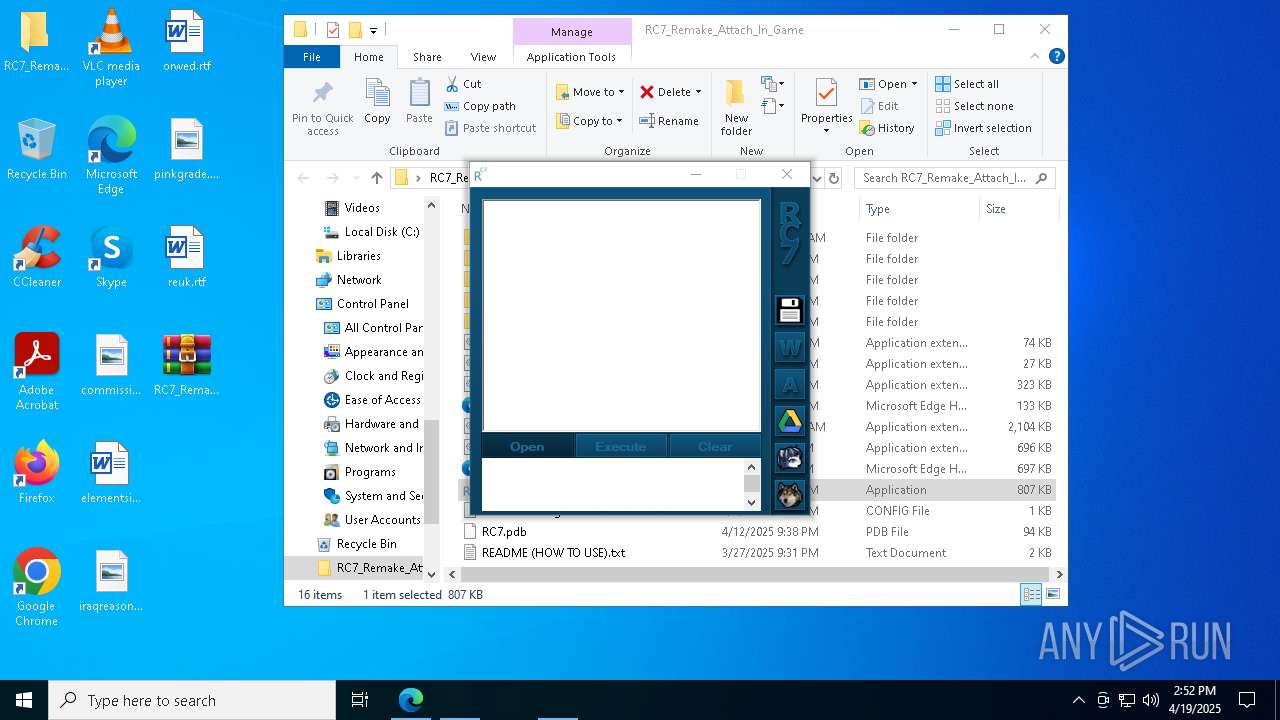Switch to large icons view in Explorer
This screenshot has height=720, width=1280.
click(1052, 594)
